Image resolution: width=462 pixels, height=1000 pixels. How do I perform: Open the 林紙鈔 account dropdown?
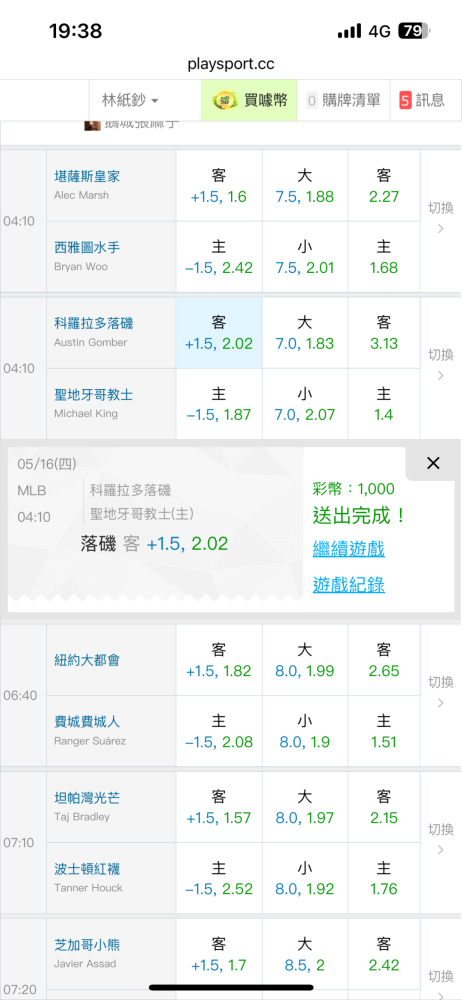(x=131, y=100)
